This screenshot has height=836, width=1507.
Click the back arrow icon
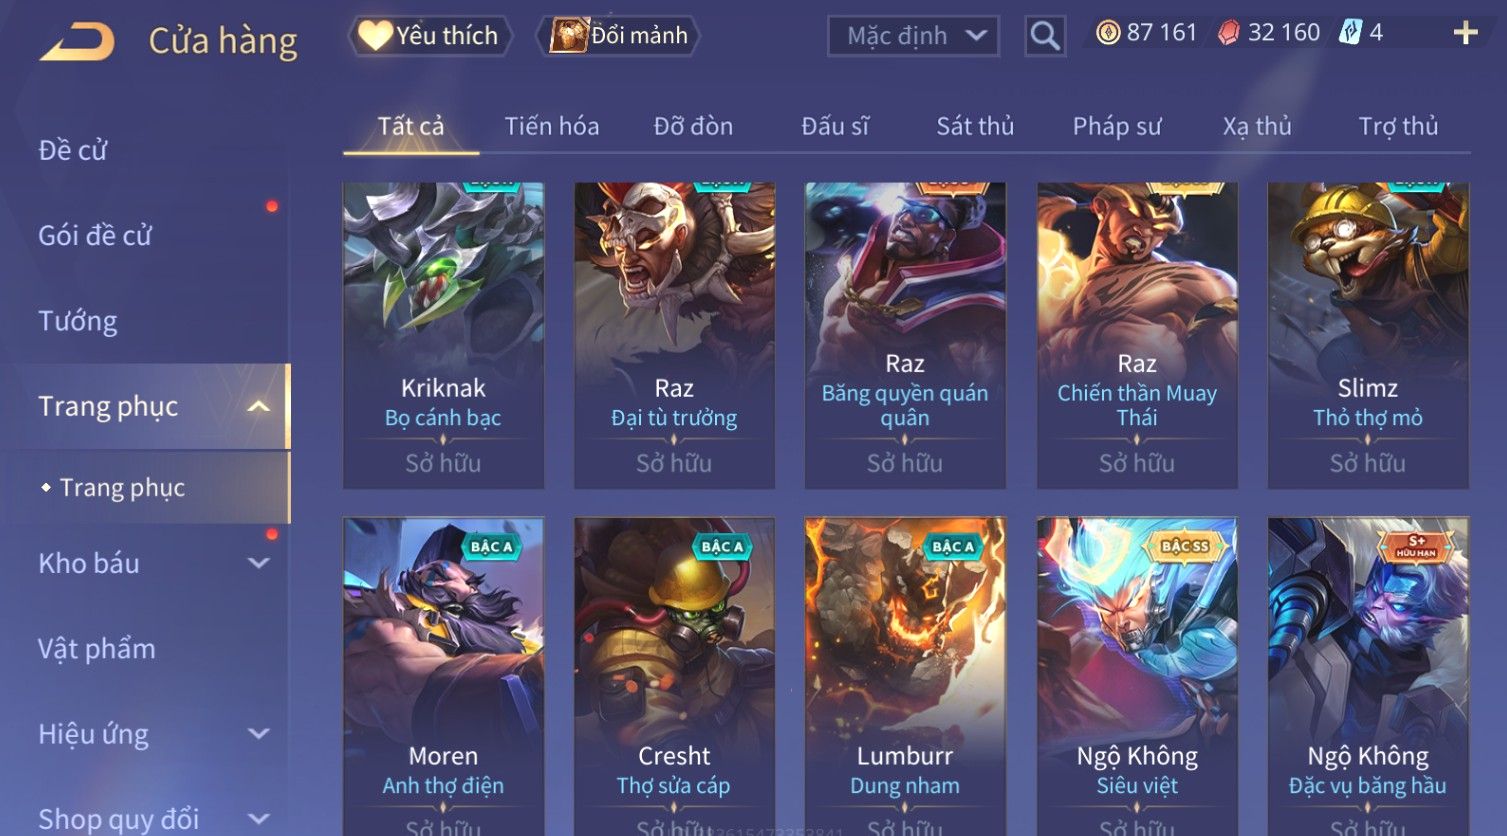click(x=77, y=41)
